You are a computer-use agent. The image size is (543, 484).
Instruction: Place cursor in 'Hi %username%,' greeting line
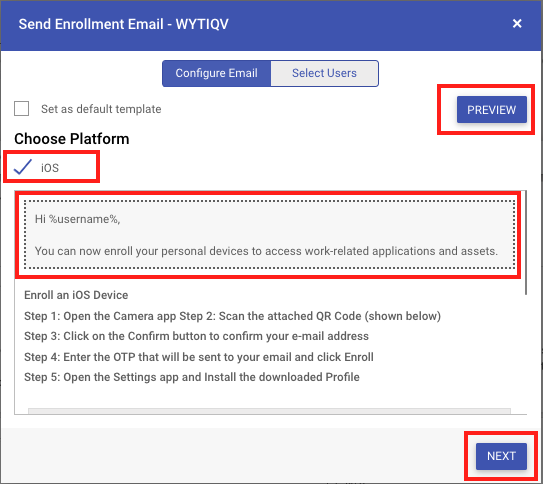[78, 219]
